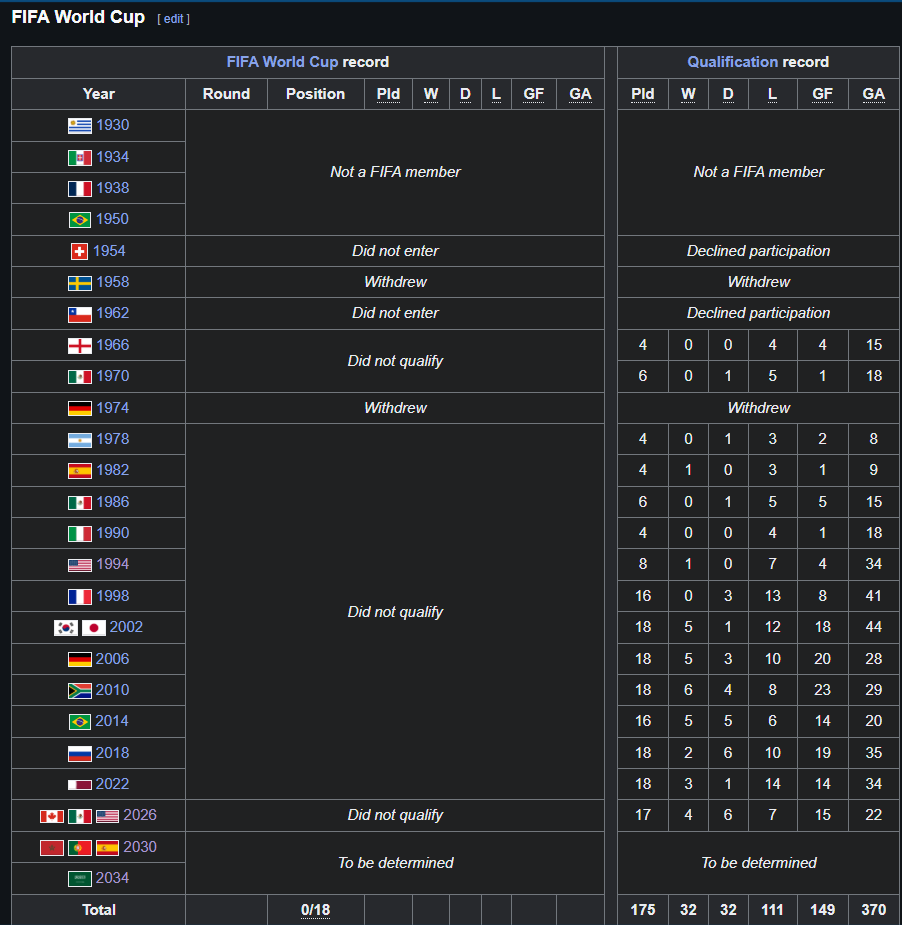Click the Argentina flag beside 1978
The height and width of the screenshot is (925, 902).
click(80, 439)
